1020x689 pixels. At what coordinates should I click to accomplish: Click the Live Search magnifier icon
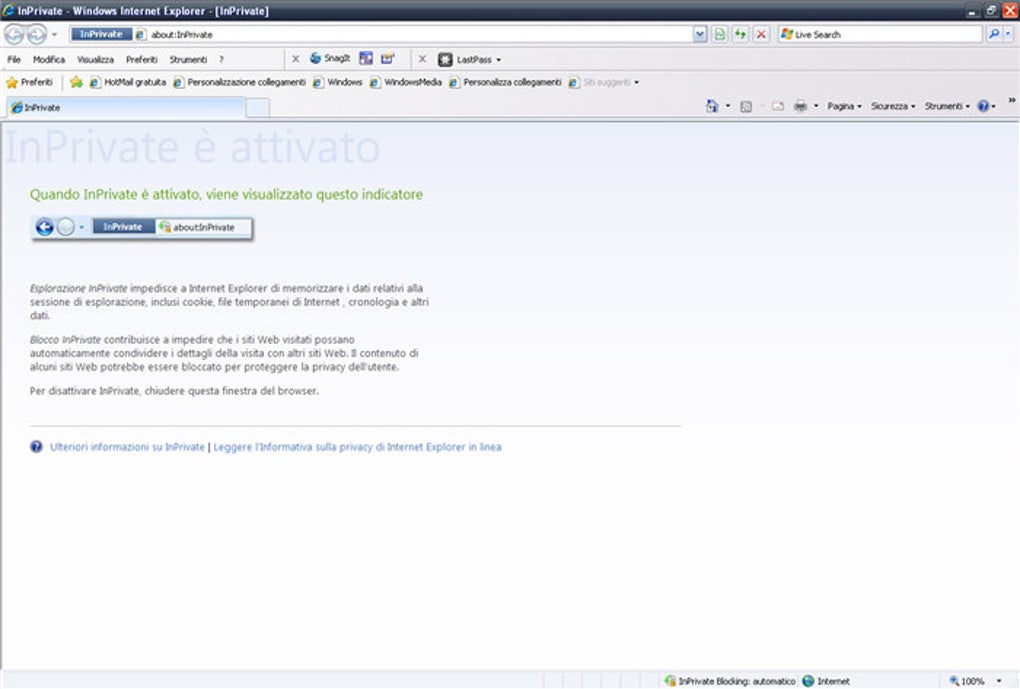point(993,34)
